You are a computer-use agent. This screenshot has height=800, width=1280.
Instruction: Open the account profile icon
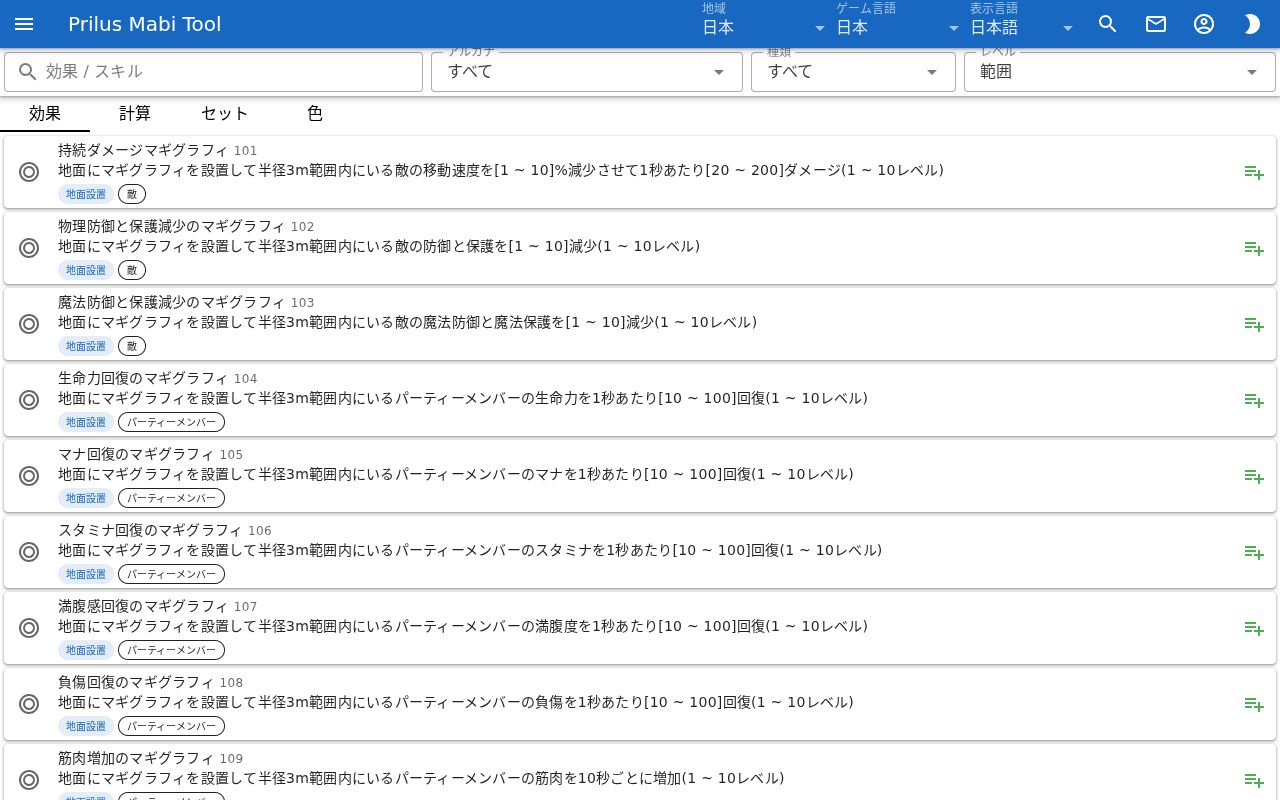(x=1204, y=24)
